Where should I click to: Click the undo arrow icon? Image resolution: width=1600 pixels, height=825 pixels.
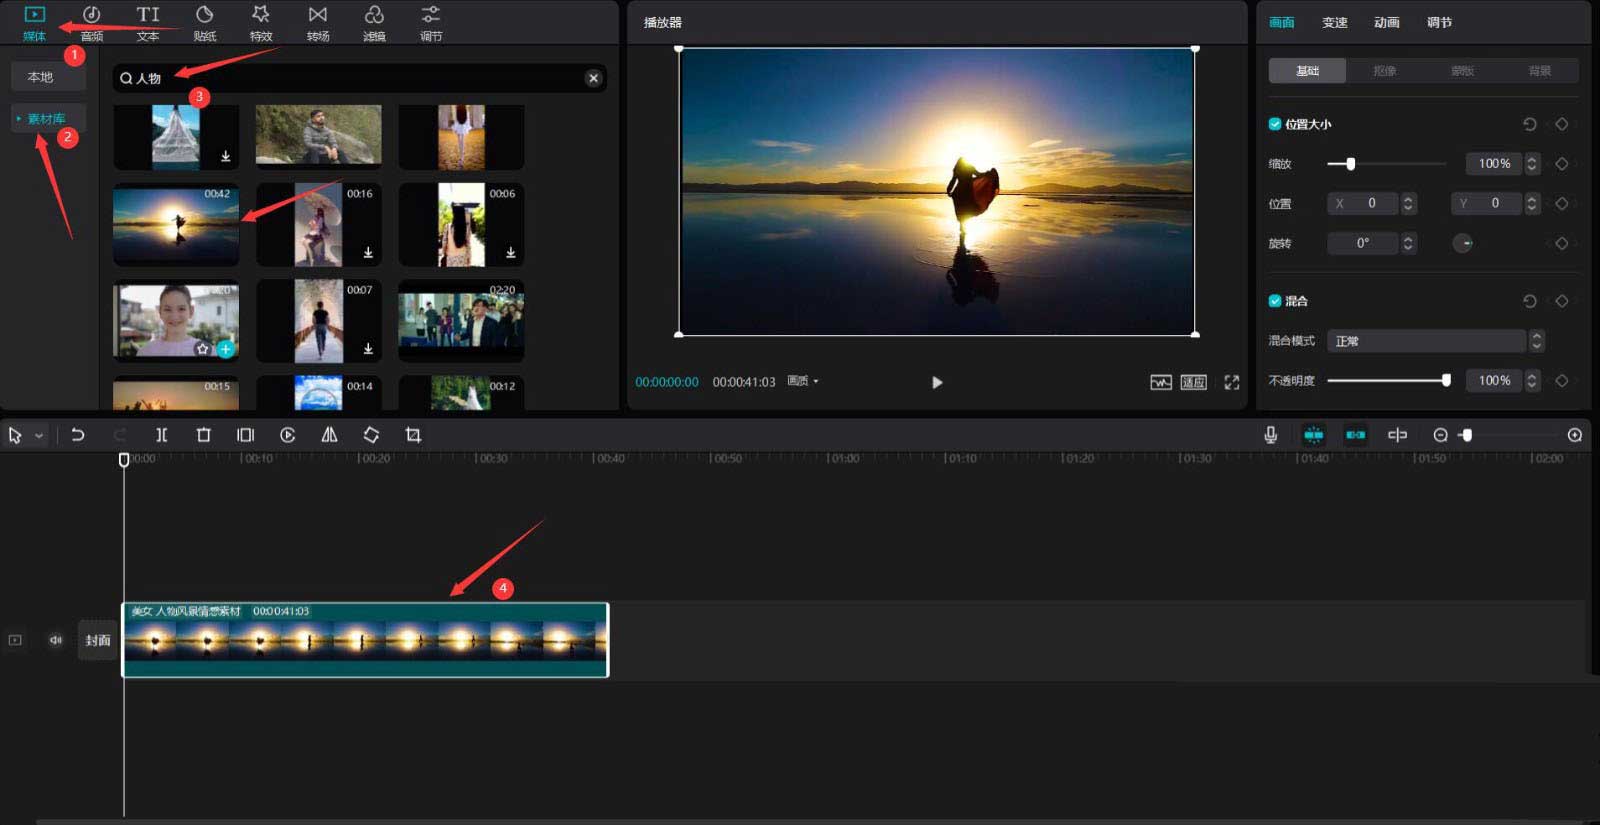pos(78,435)
